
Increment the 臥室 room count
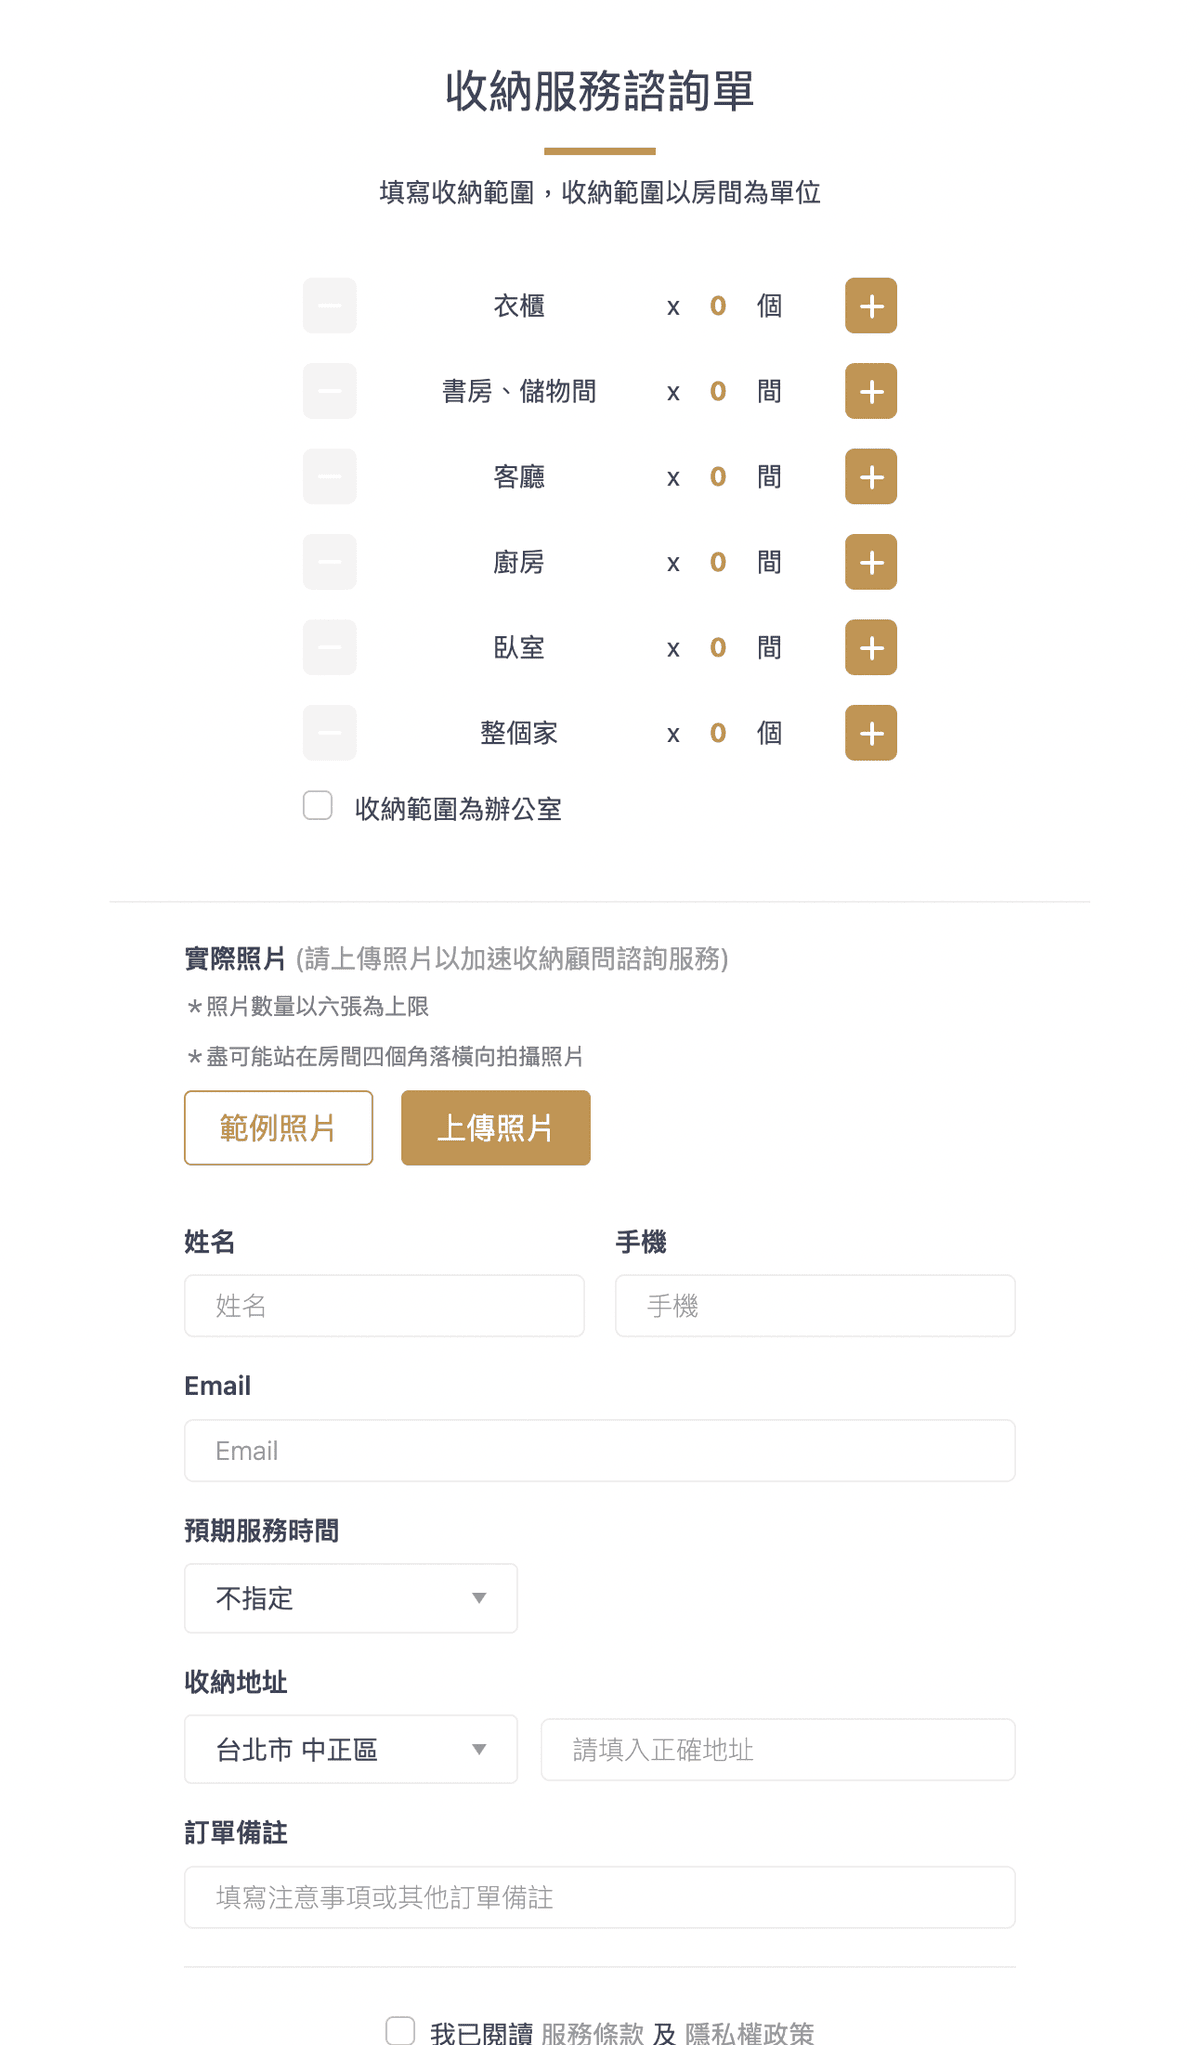870,648
